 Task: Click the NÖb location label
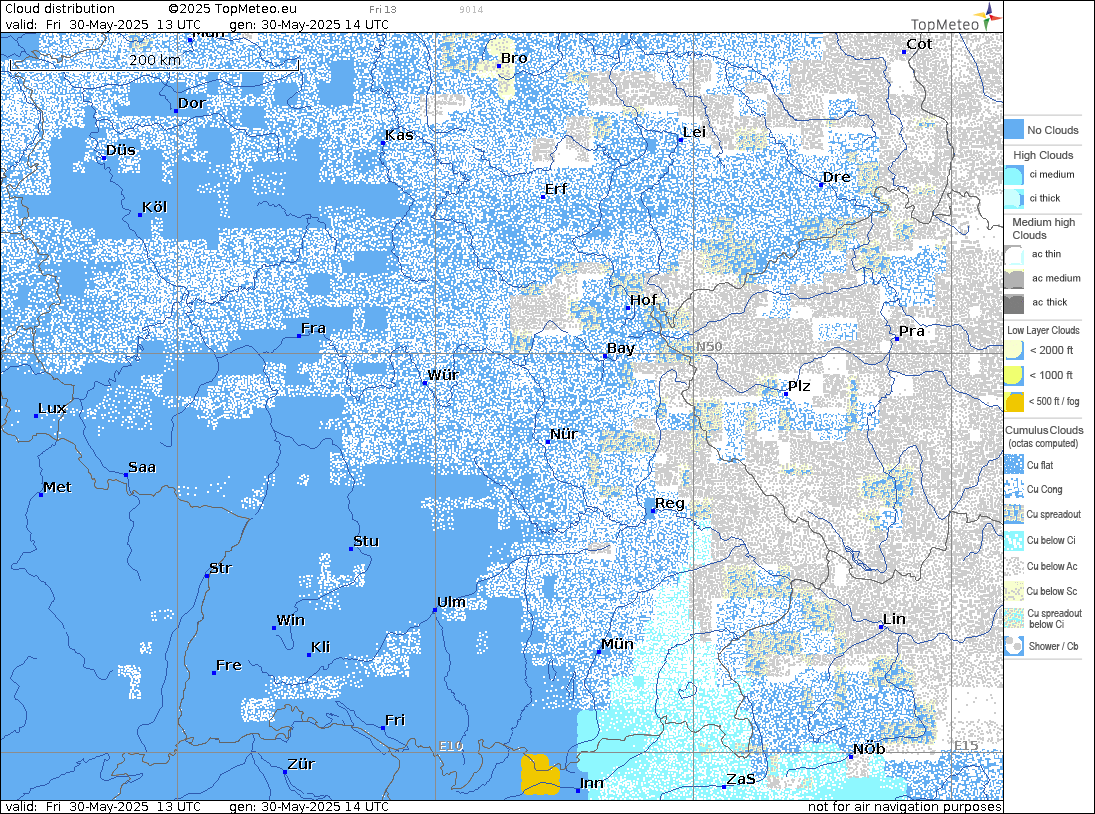click(869, 749)
